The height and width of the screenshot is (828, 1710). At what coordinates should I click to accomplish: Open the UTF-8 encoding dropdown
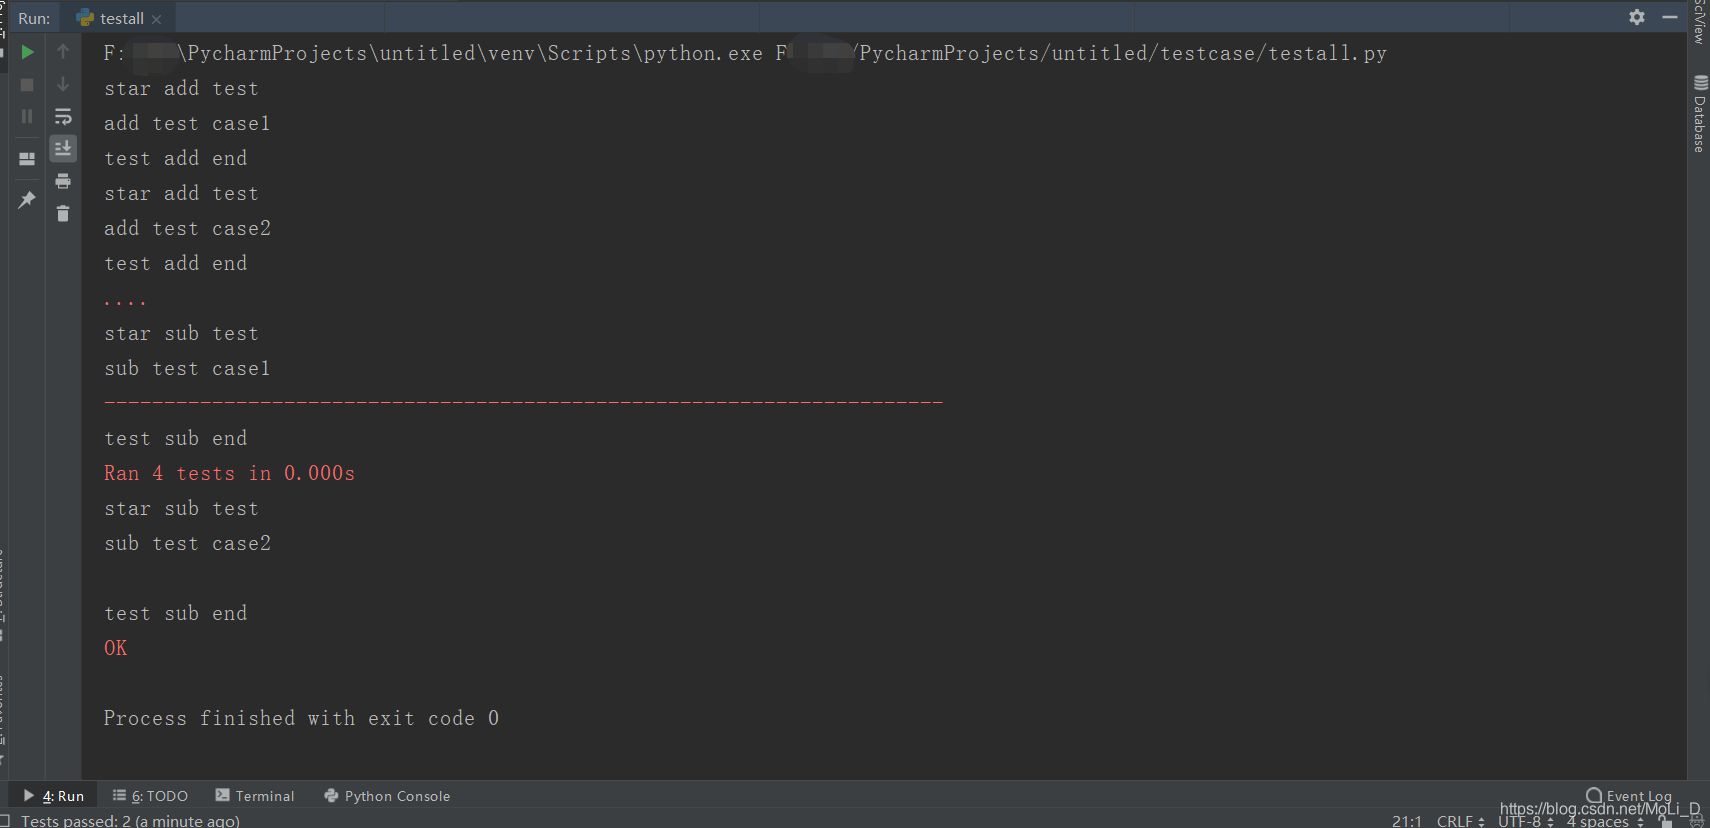tap(1526, 821)
